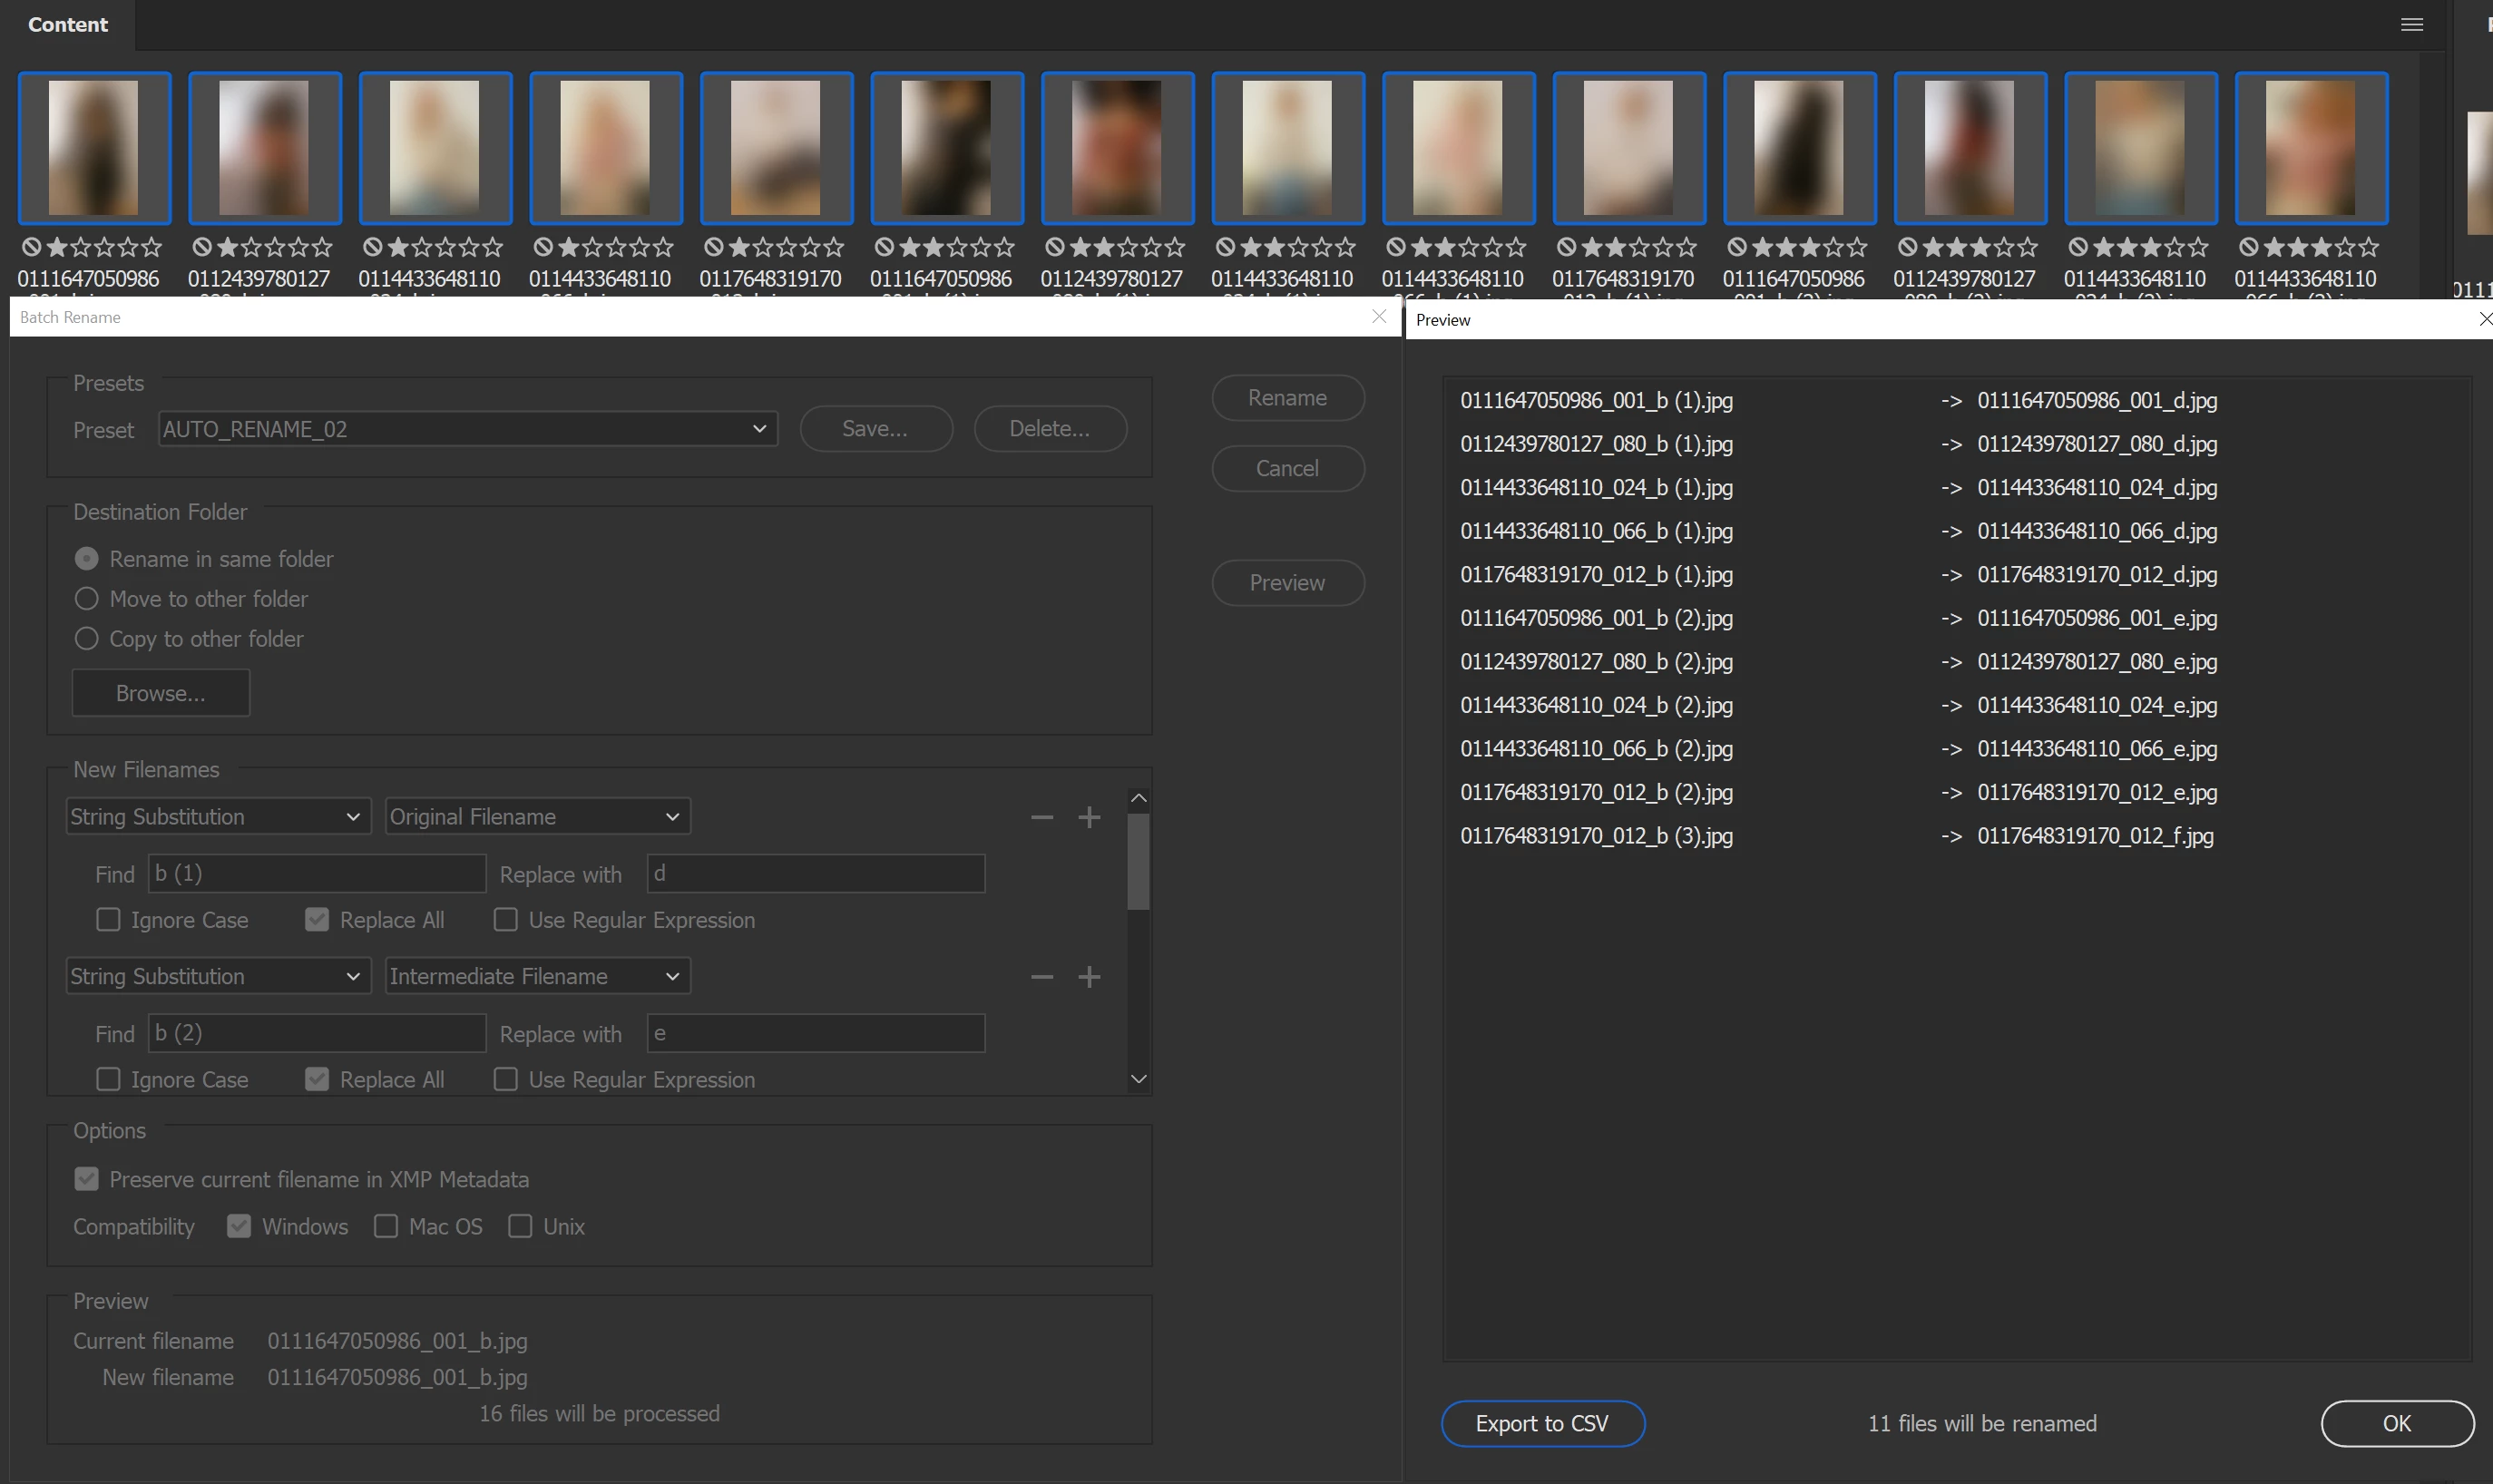Open the AUTO_RENAME_02 preset dropdown

click(x=467, y=429)
